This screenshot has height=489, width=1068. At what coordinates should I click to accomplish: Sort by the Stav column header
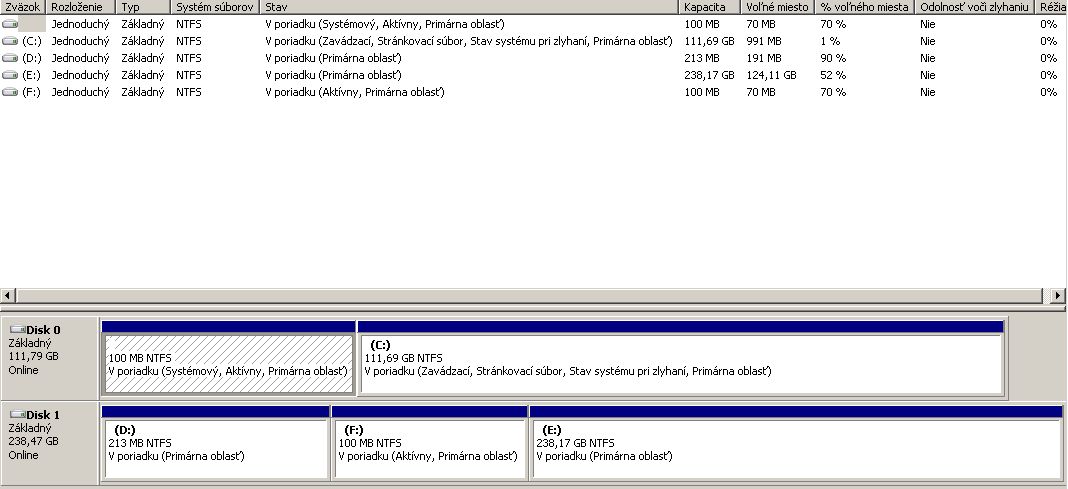[x=469, y=7]
